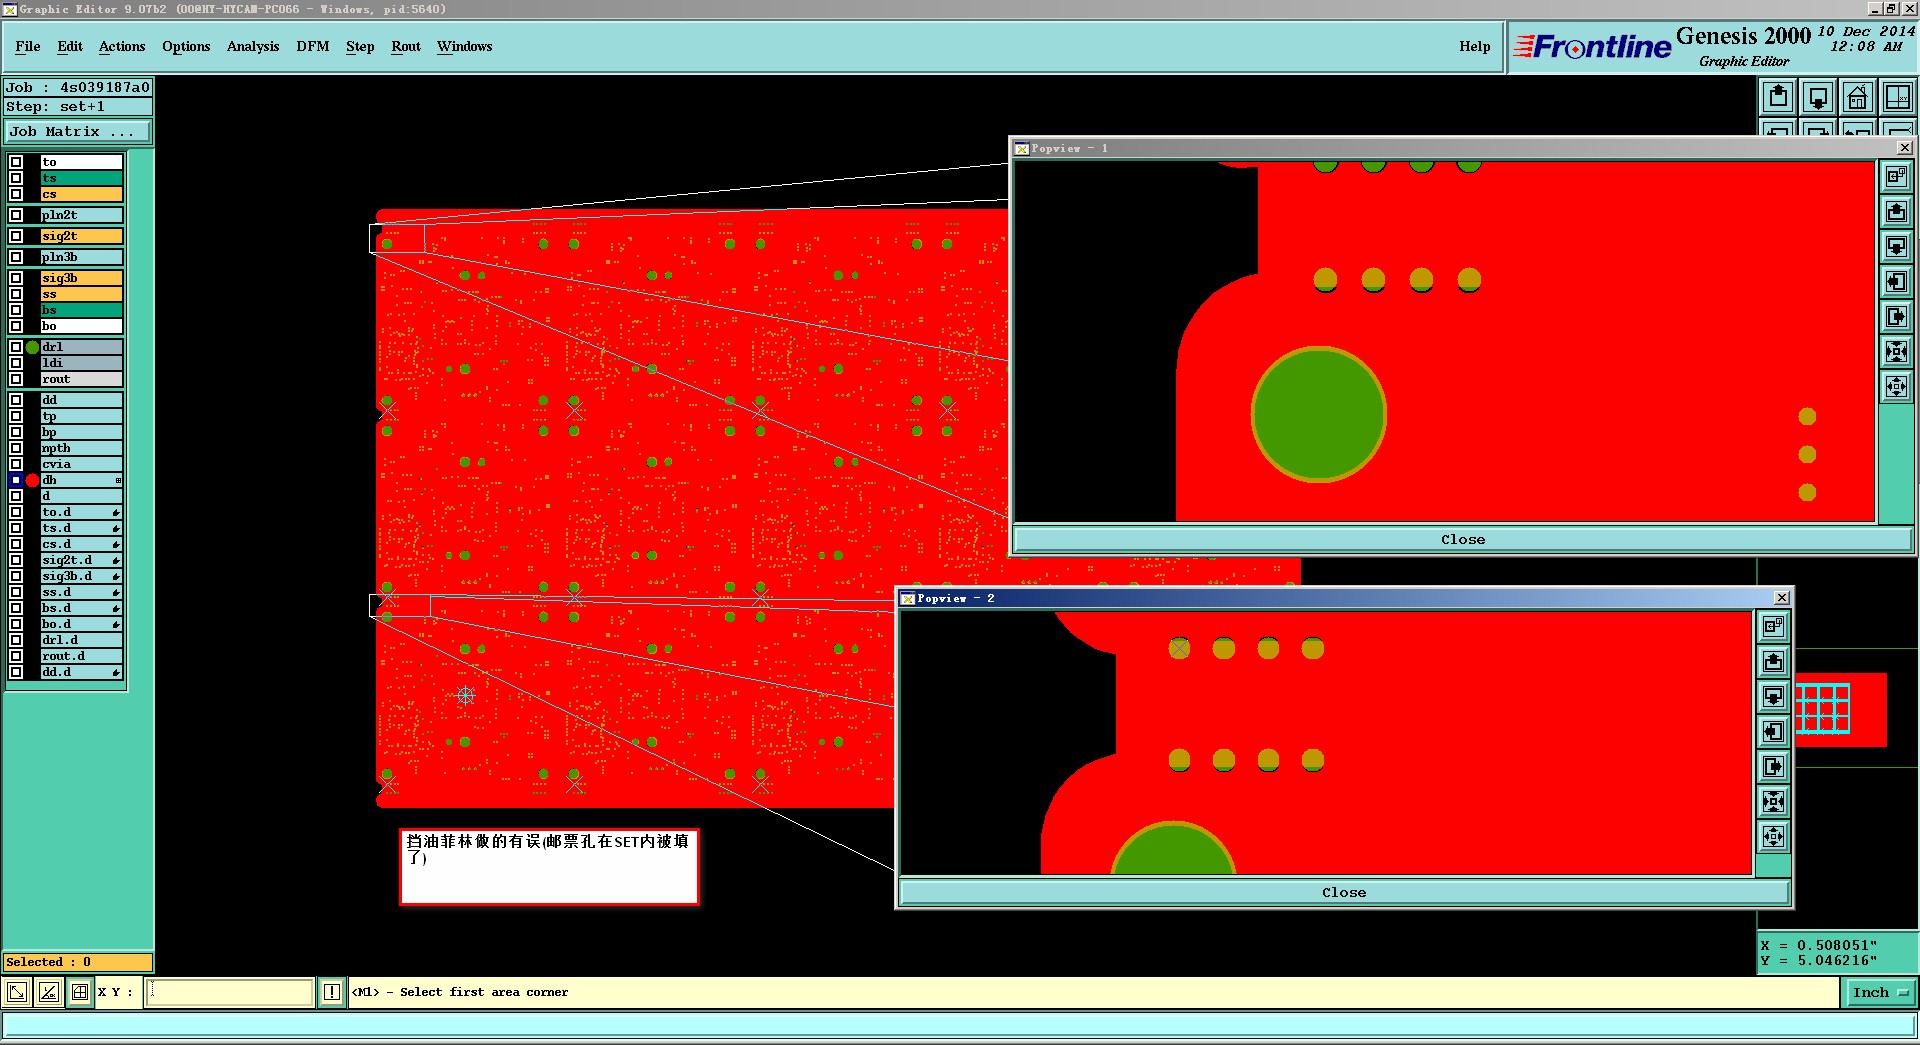Click the Step: set+1 label
Image resolution: width=1920 pixels, height=1045 pixels.
pos(78,106)
